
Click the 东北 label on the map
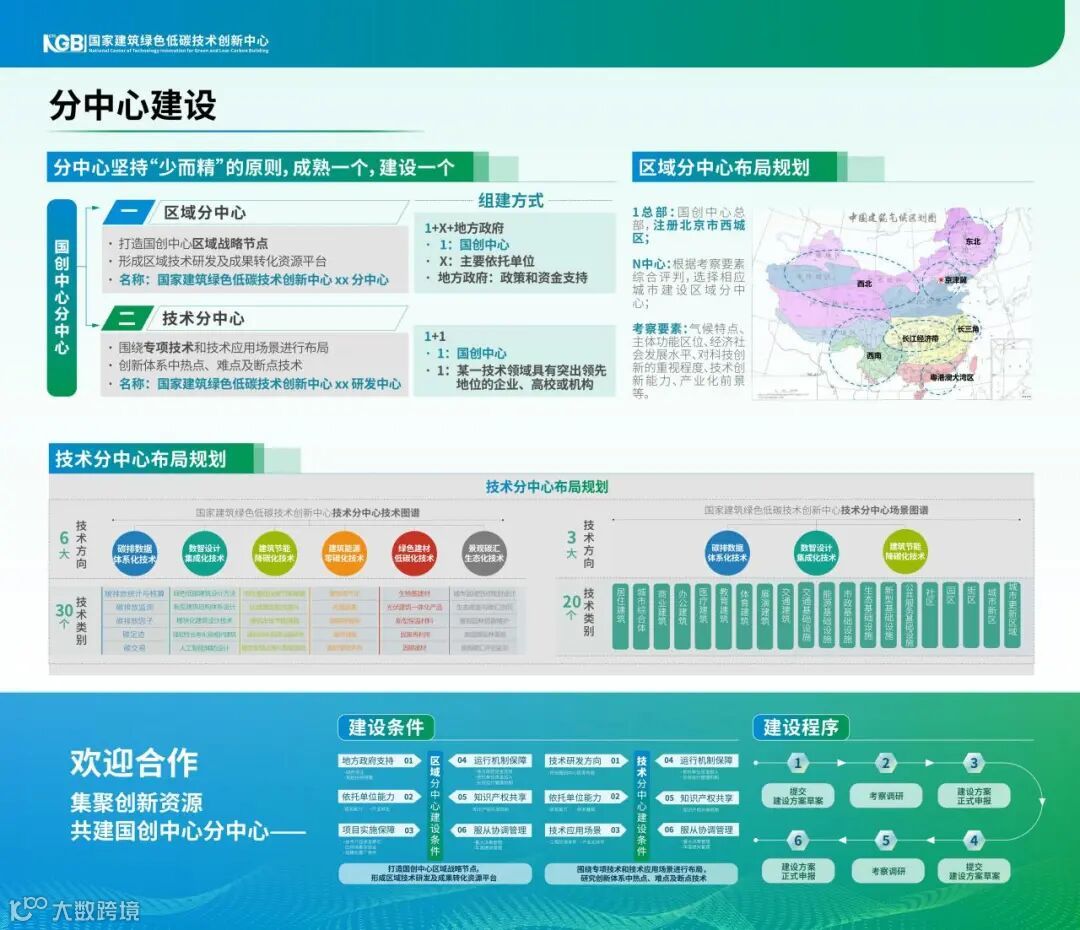pos(973,242)
